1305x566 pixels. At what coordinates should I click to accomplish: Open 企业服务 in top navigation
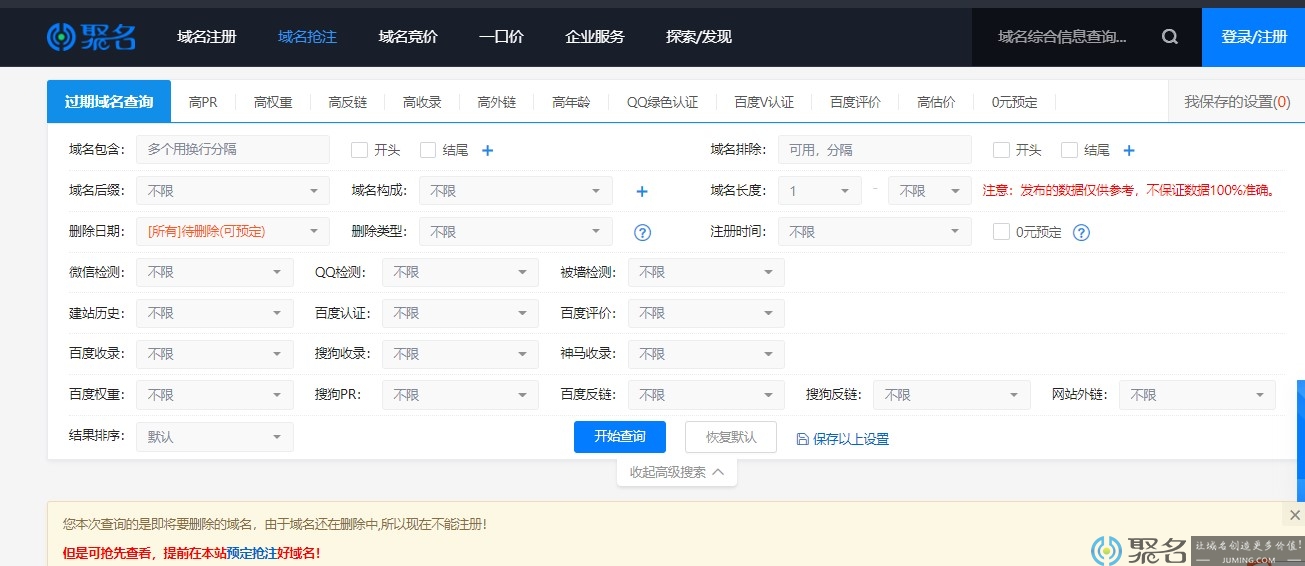[595, 37]
